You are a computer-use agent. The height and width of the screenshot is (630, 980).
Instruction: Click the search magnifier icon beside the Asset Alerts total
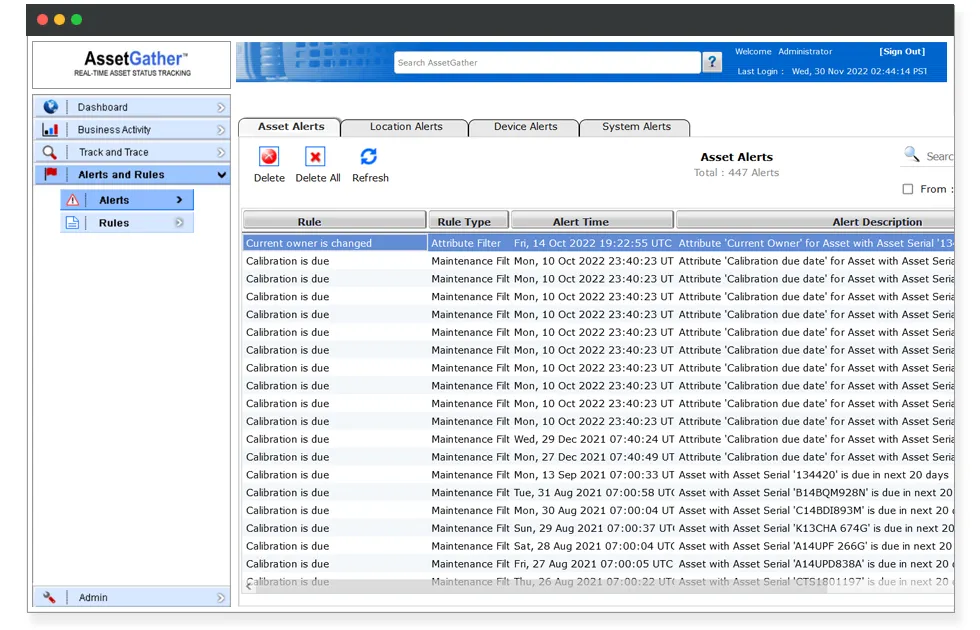(x=912, y=154)
